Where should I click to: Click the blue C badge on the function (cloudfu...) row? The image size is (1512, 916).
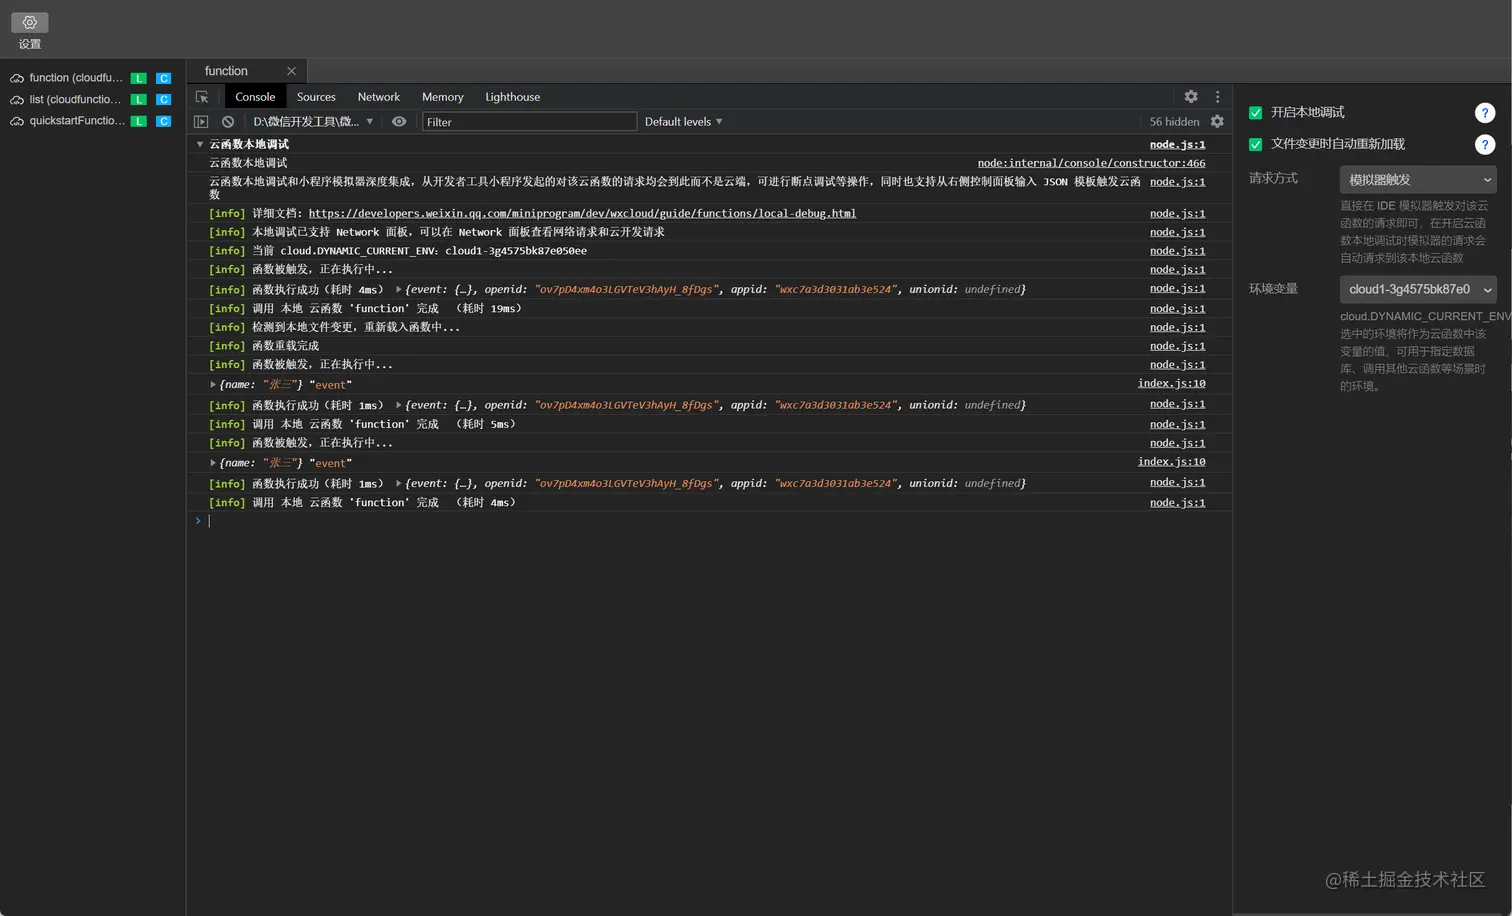click(164, 78)
